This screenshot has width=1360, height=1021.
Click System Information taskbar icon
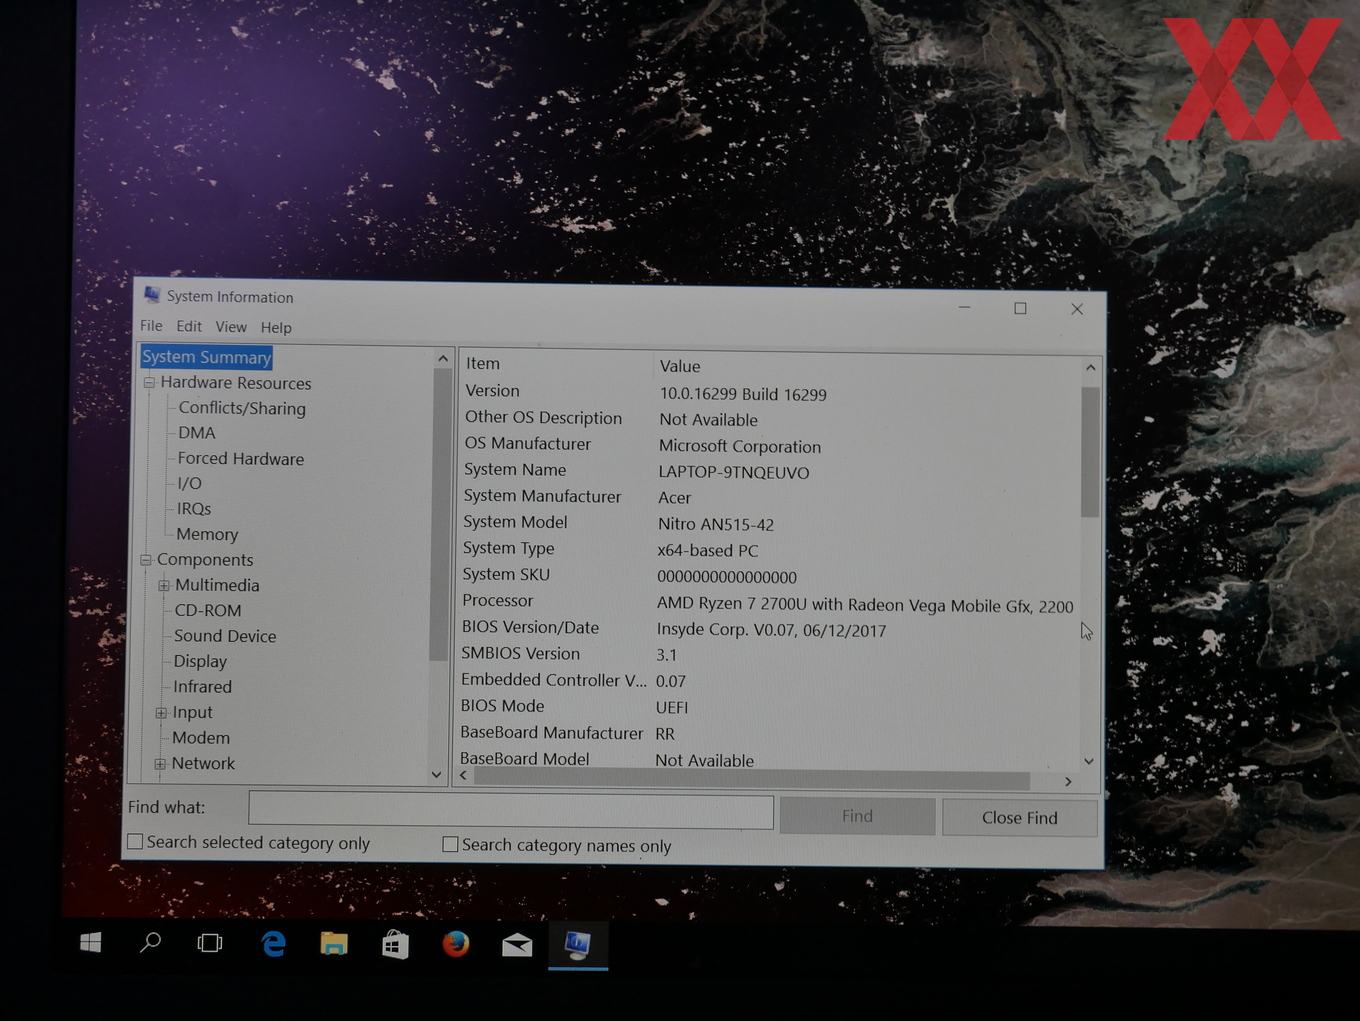(x=578, y=945)
